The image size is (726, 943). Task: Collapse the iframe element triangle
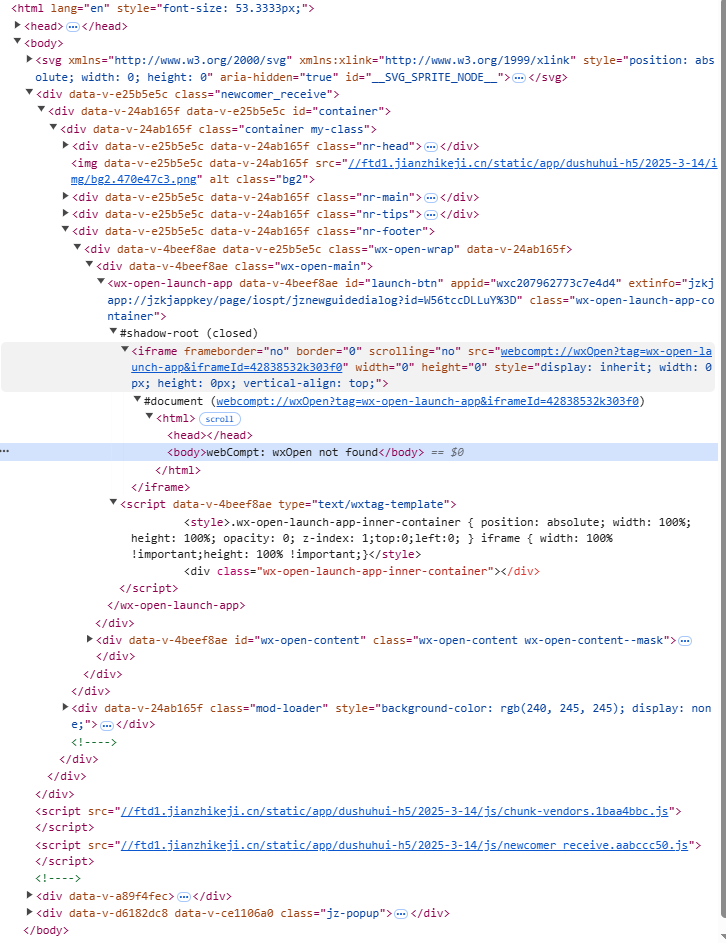tap(125, 349)
